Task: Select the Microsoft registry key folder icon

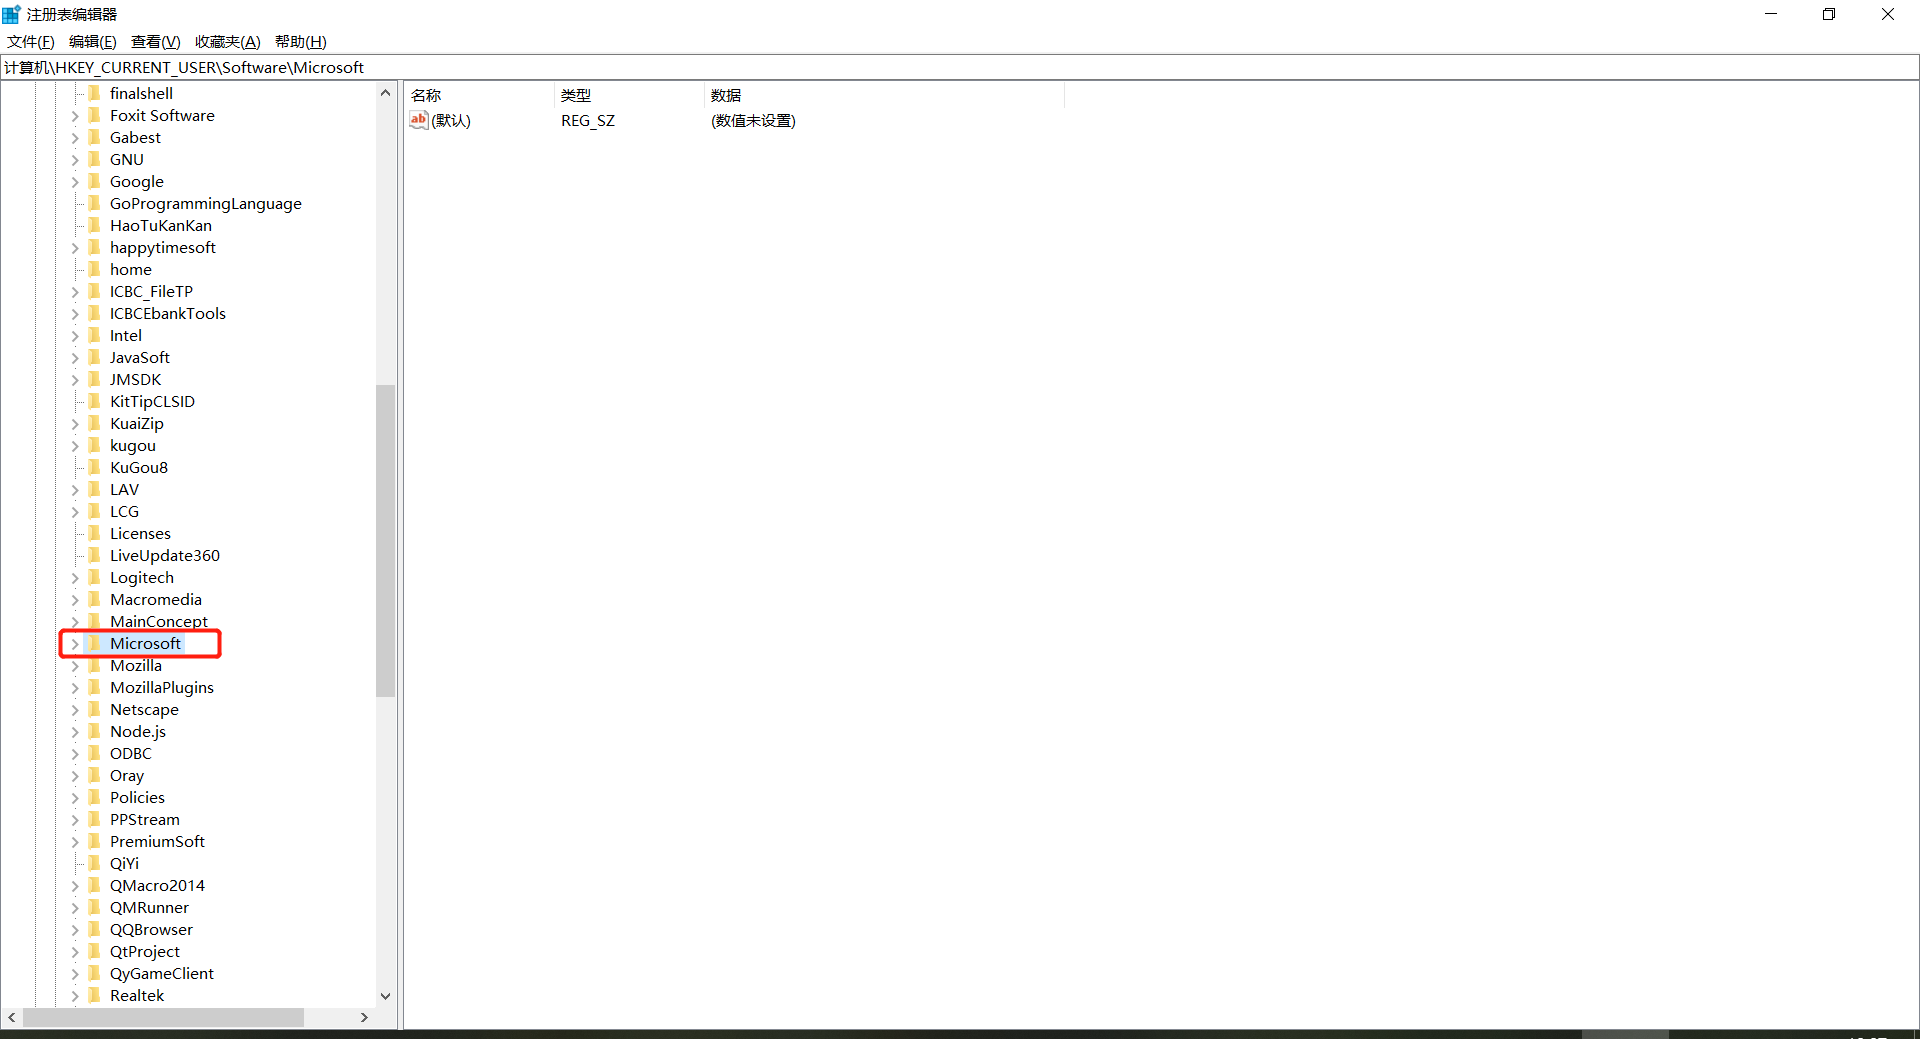Action: pos(95,644)
